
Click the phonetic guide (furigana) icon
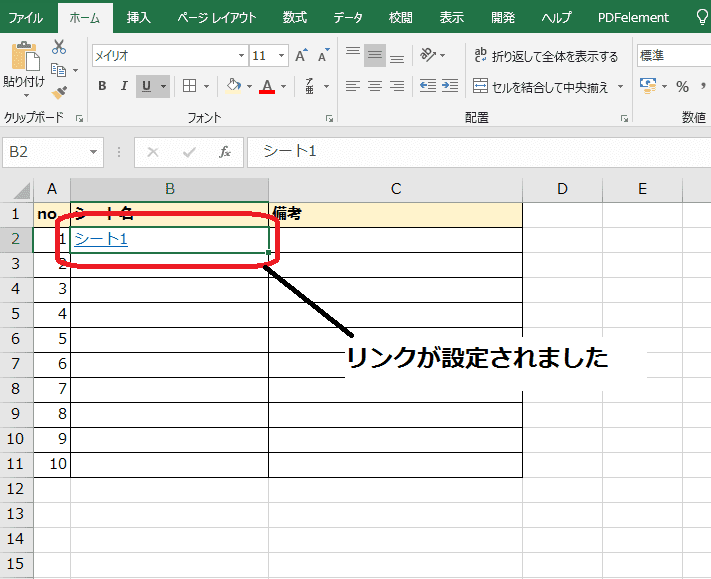310,86
